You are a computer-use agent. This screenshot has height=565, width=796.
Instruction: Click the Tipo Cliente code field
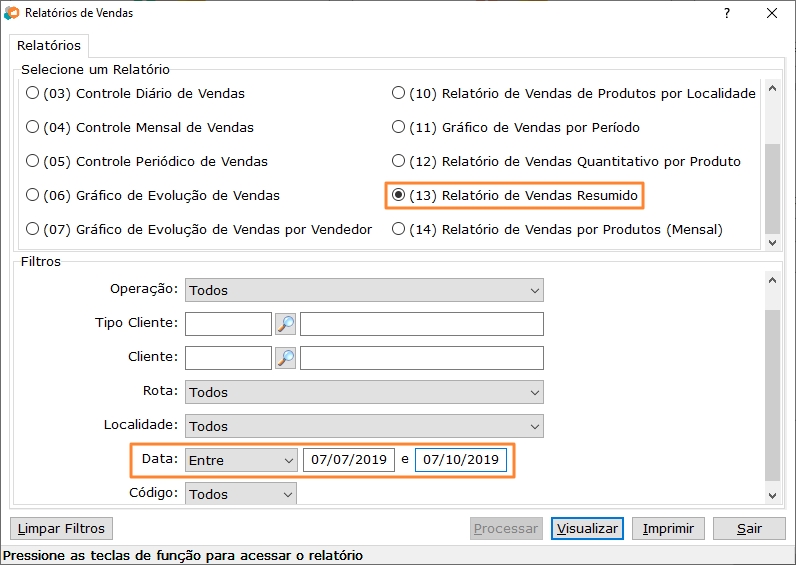pos(228,324)
